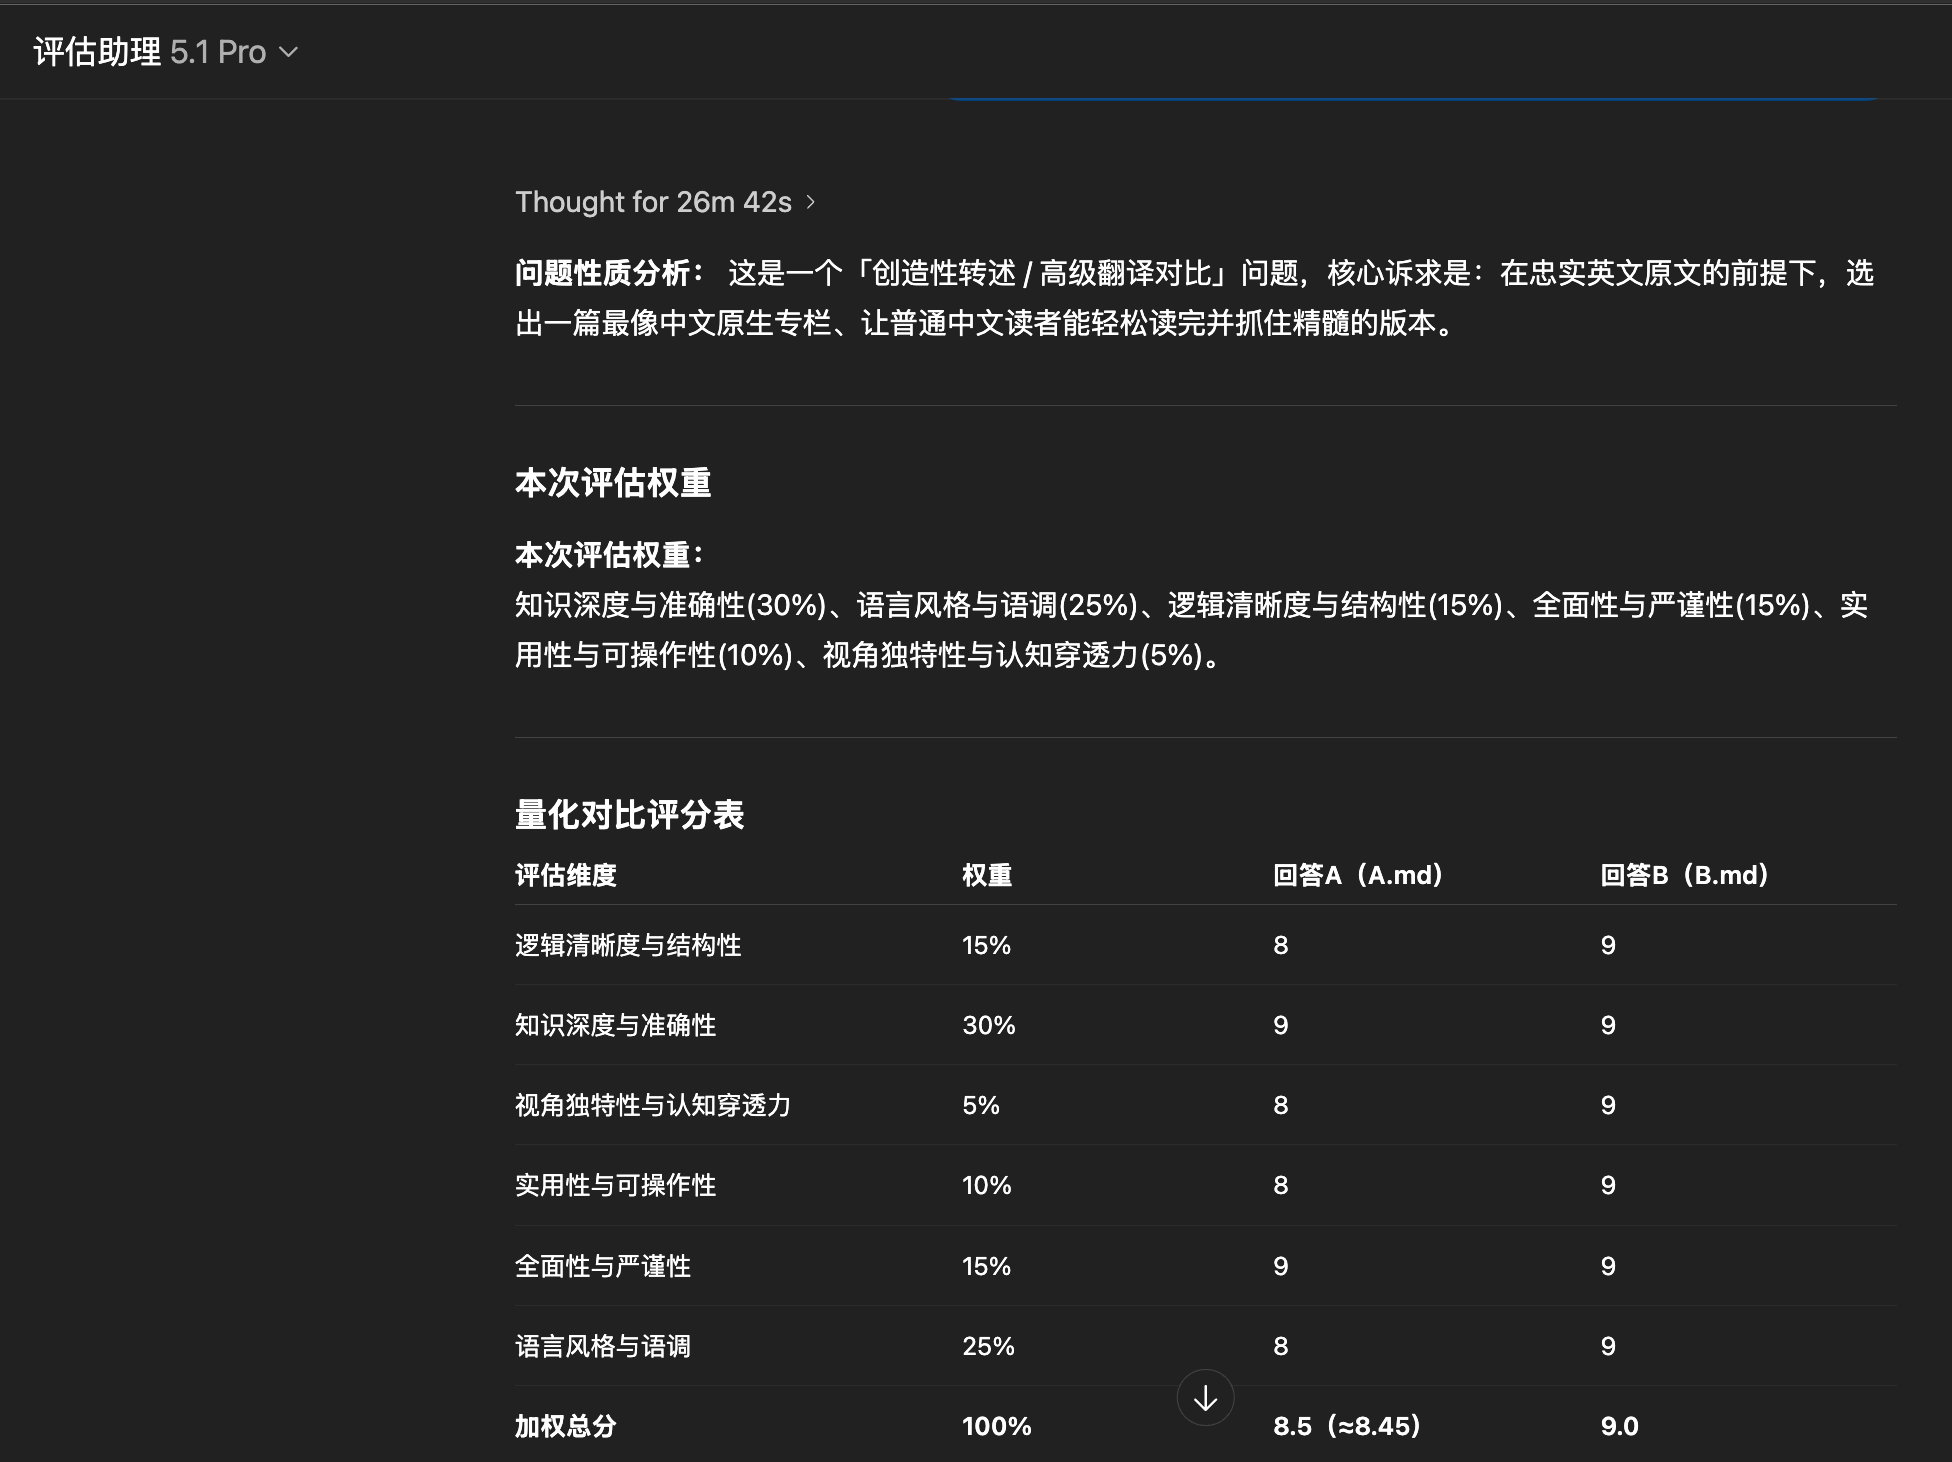The width and height of the screenshot is (1952, 1462).
Task: Click the arrow after Thought for 26m 42s
Action: [811, 202]
